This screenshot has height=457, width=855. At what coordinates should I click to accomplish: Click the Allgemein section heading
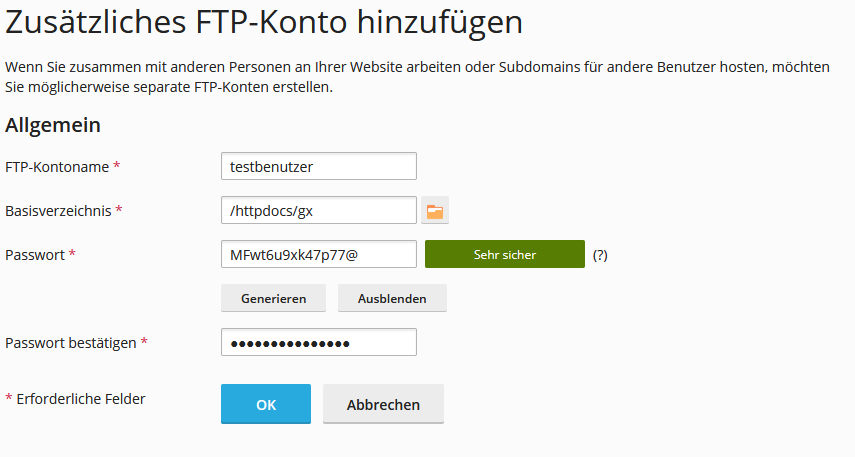click(53, 126)
